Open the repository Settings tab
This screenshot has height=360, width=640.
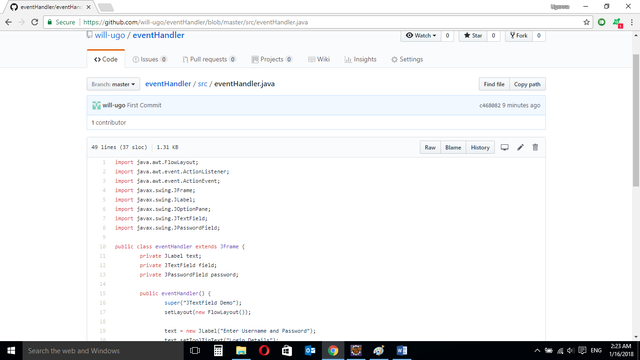[x=407, y=59]
